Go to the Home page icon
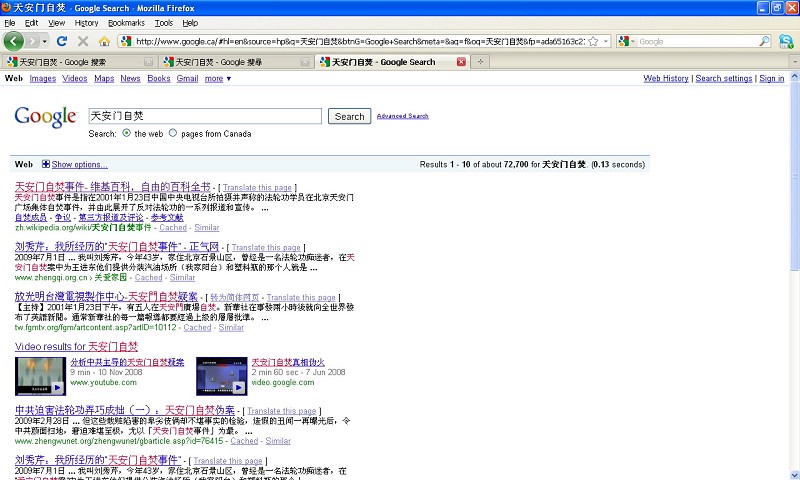 [104, 41]
